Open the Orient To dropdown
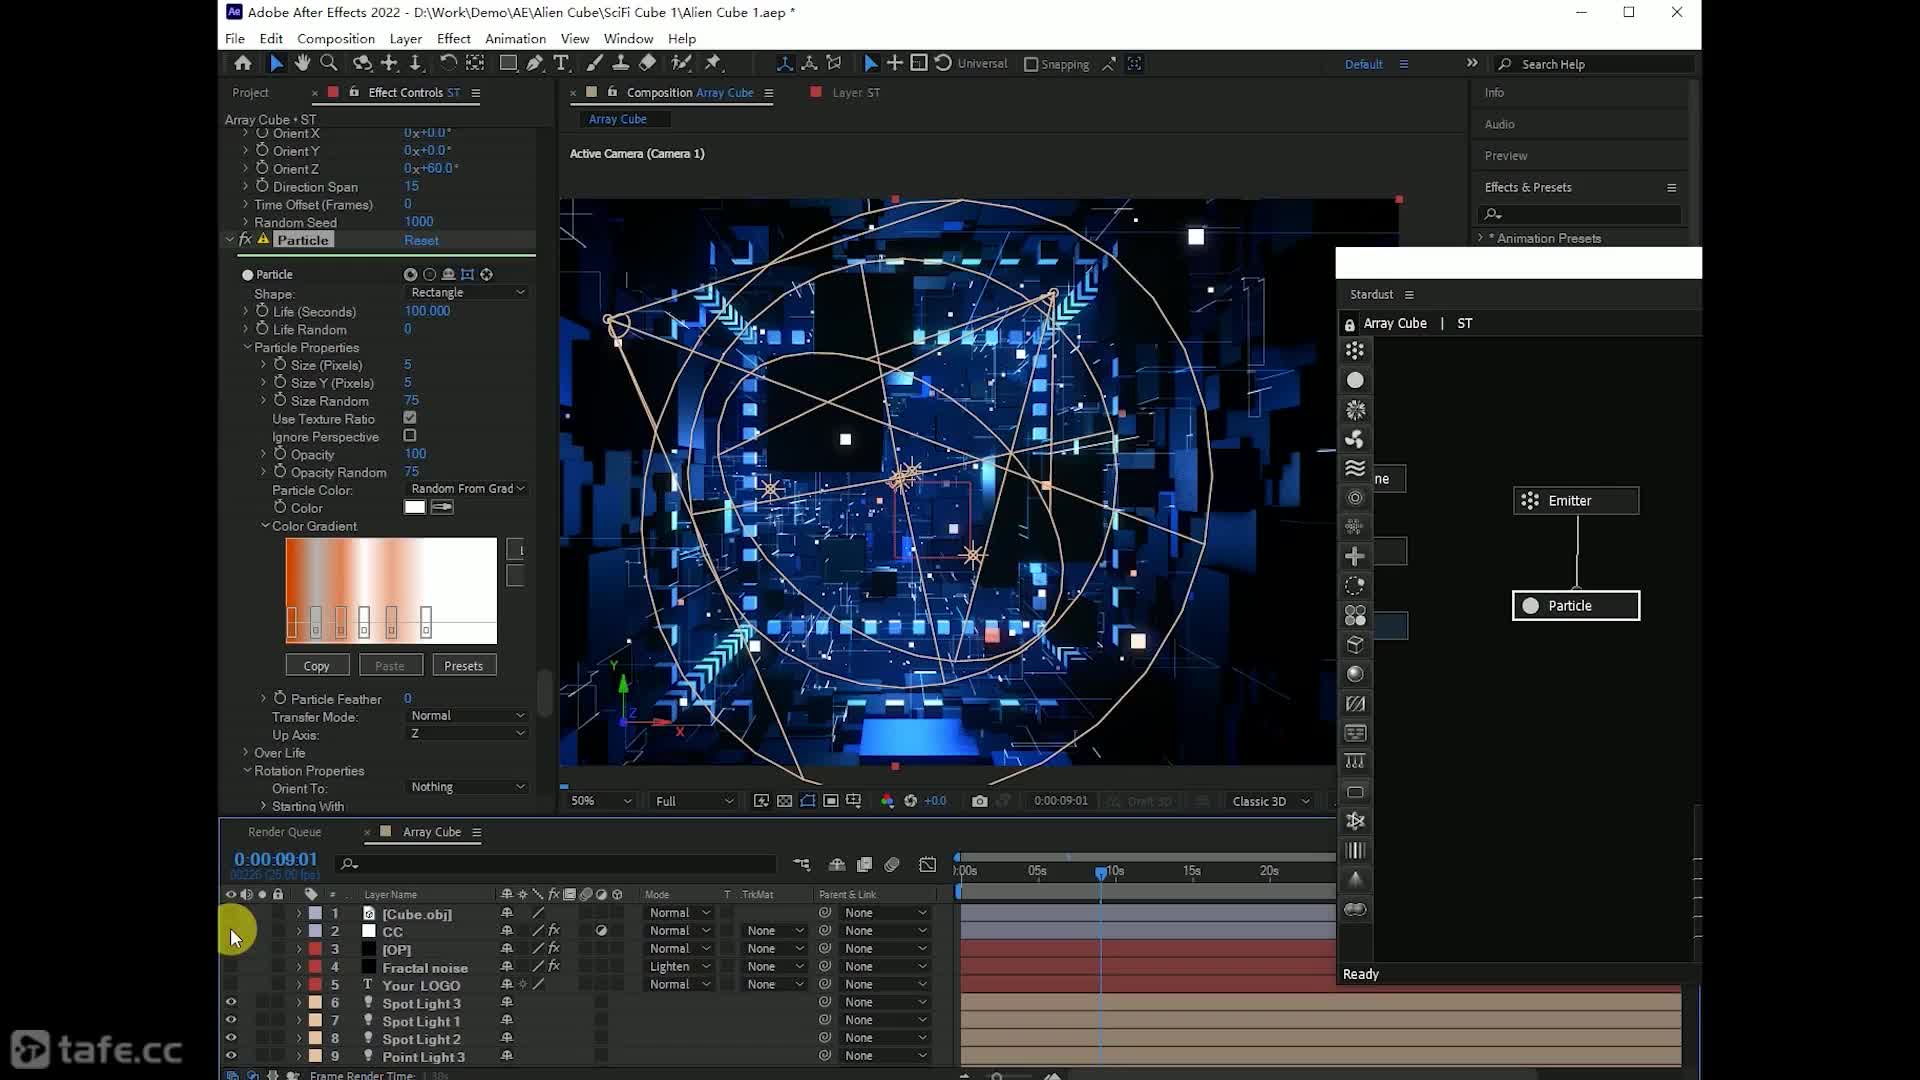The image size is (1920, 1080). [467, 787]
